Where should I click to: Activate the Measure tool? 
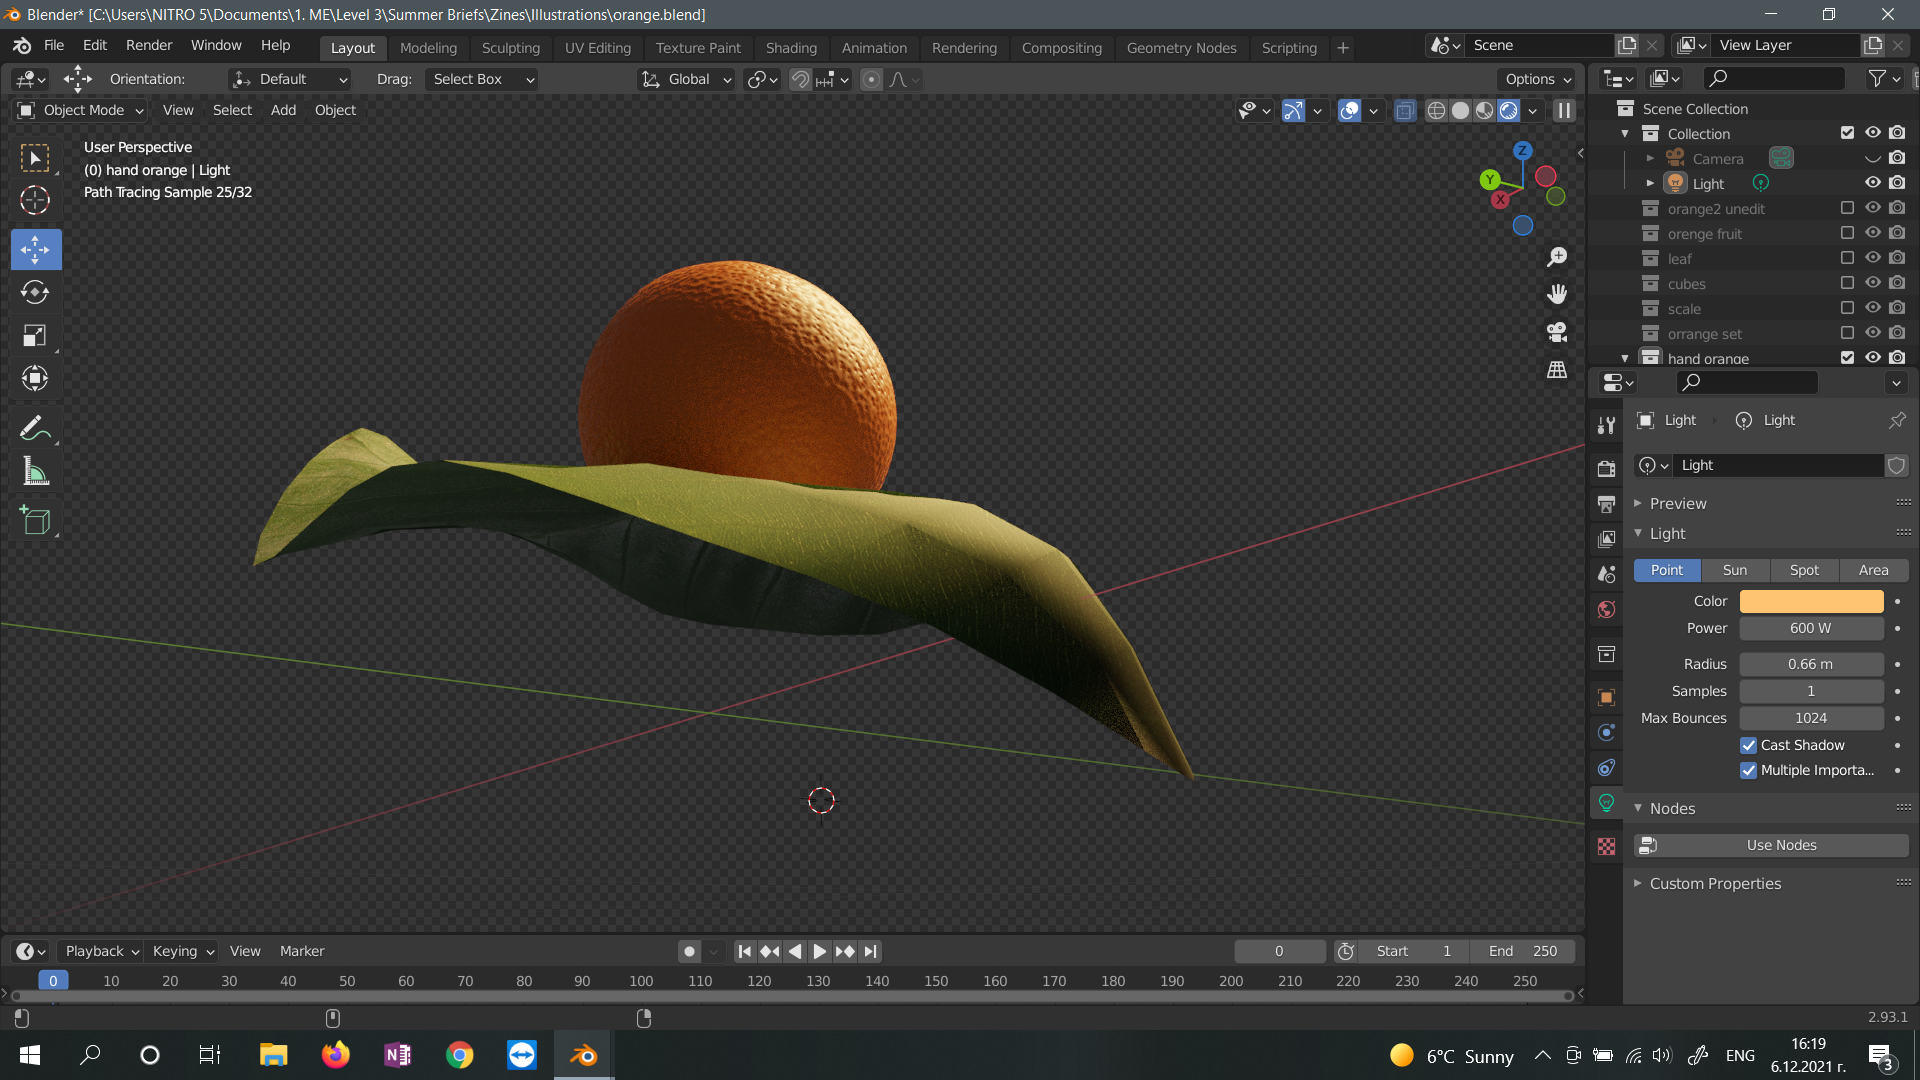tap(35, 472)
